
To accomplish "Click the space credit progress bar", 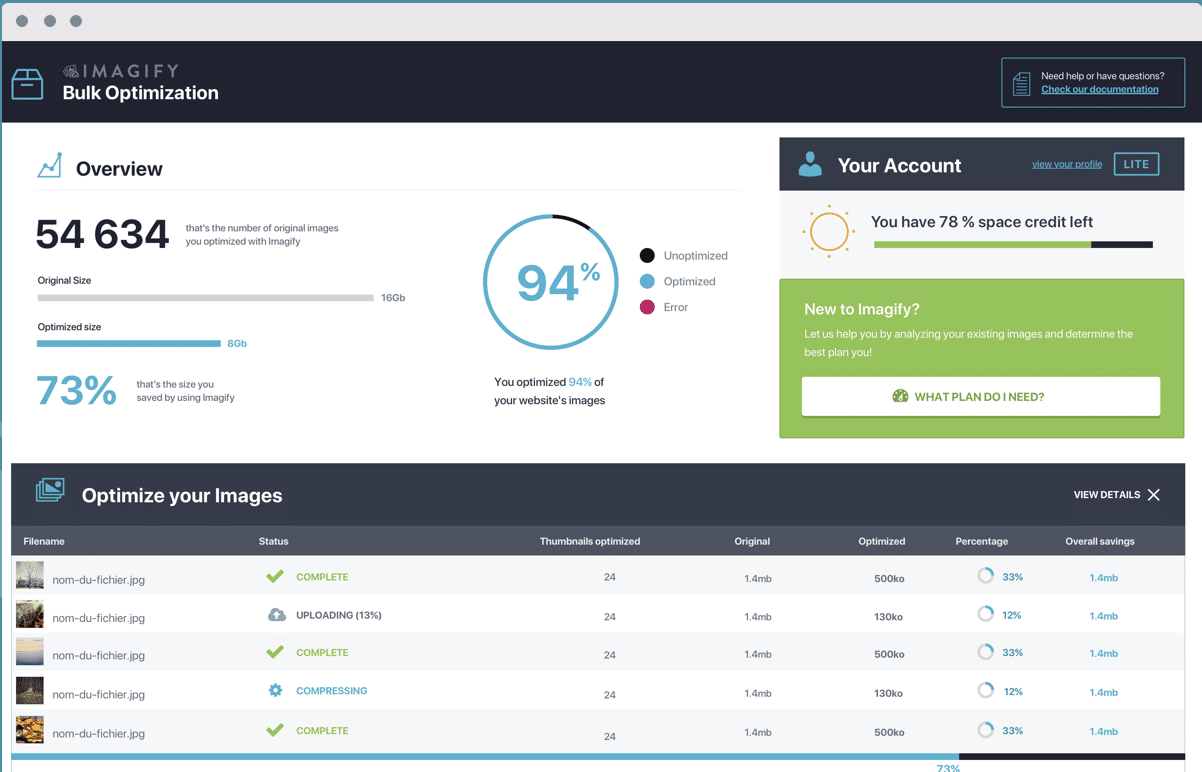I will pos(1013,244).
